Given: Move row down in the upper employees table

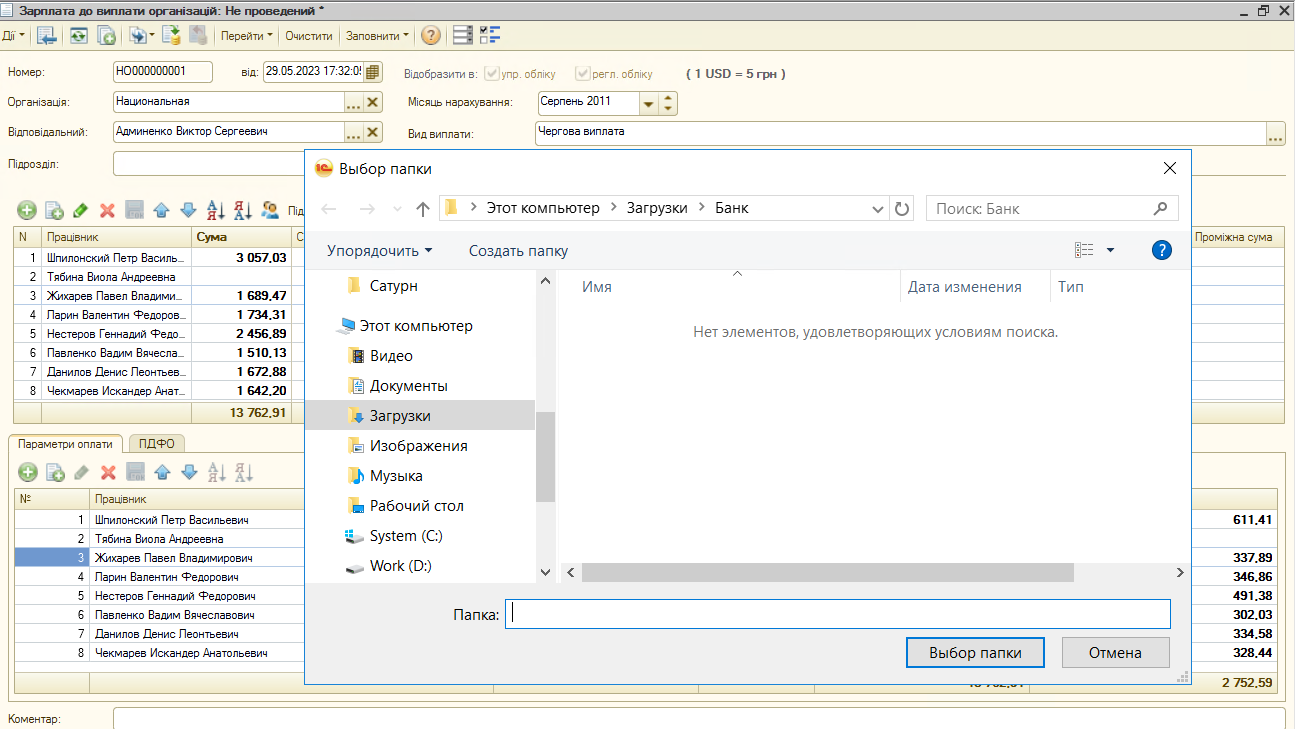Looking at the screenshot, I should (x=188, y=210).
